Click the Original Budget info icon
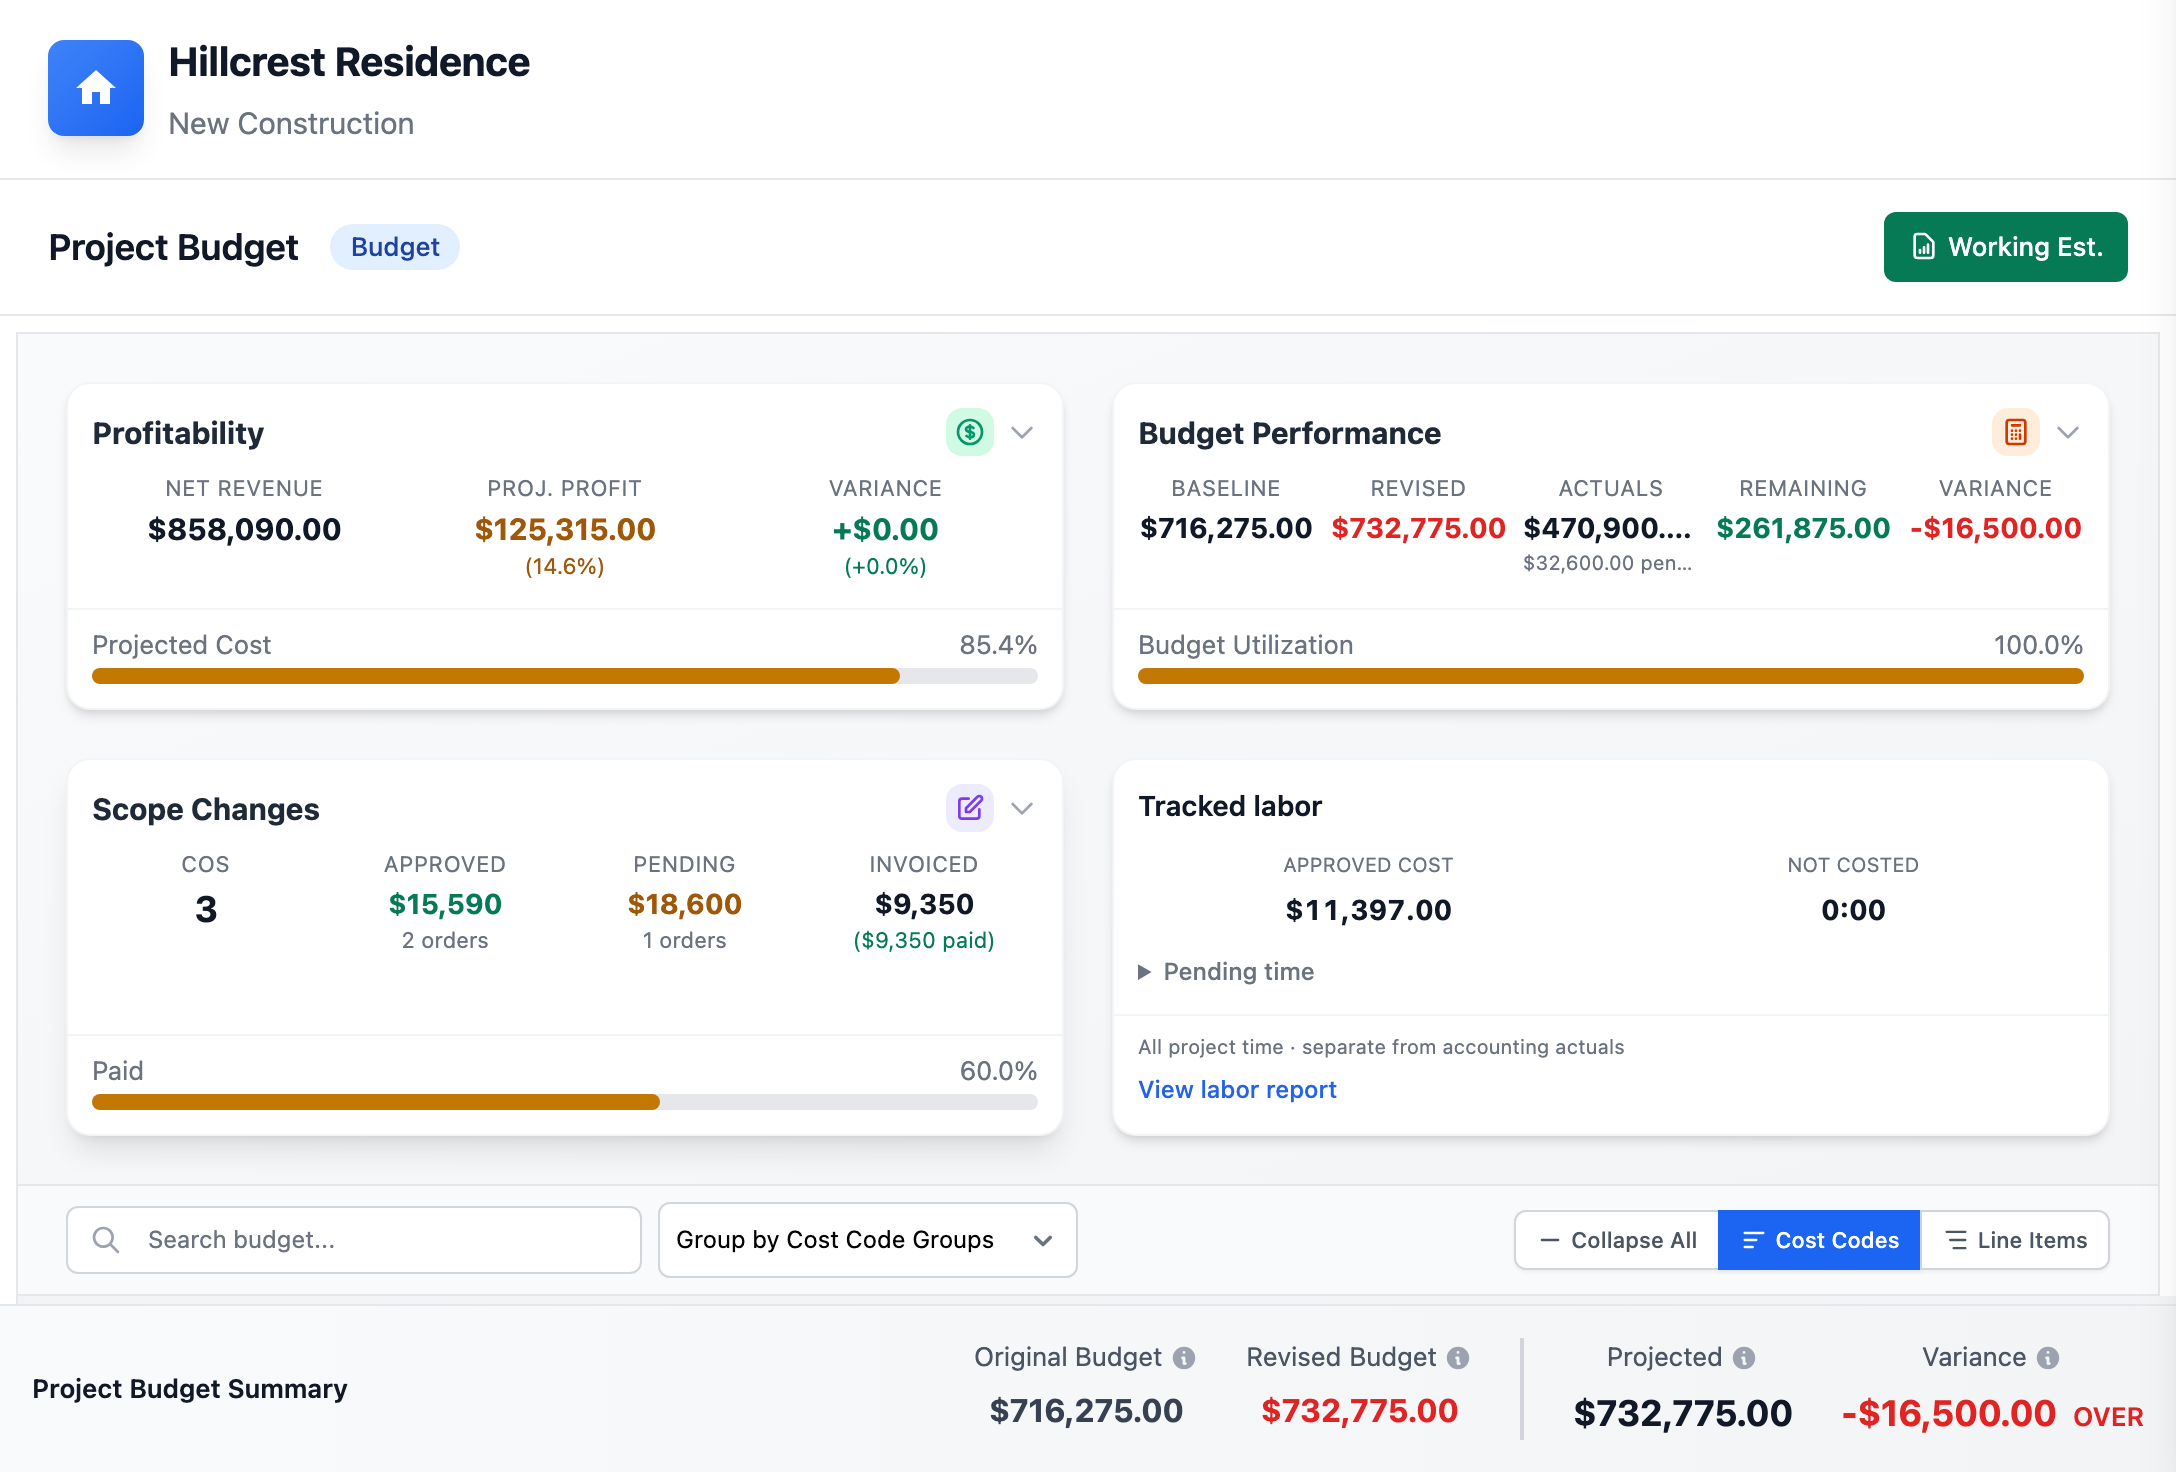The width and height of the screenshot is (2176, 1472). (x=1184, y=1358)
